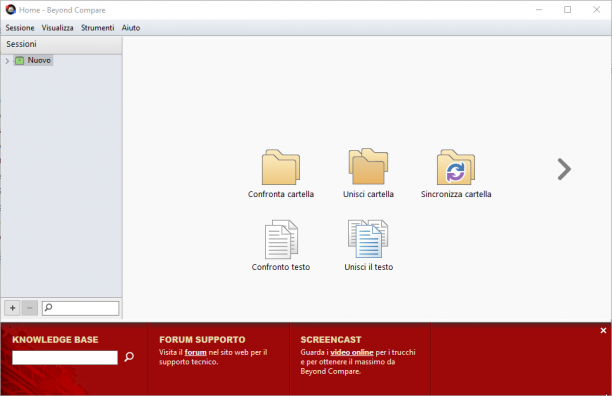Click the KNOWLEDGE BASE heading
The height and width of the screenshot is (396, 612).
pos(55,339)
